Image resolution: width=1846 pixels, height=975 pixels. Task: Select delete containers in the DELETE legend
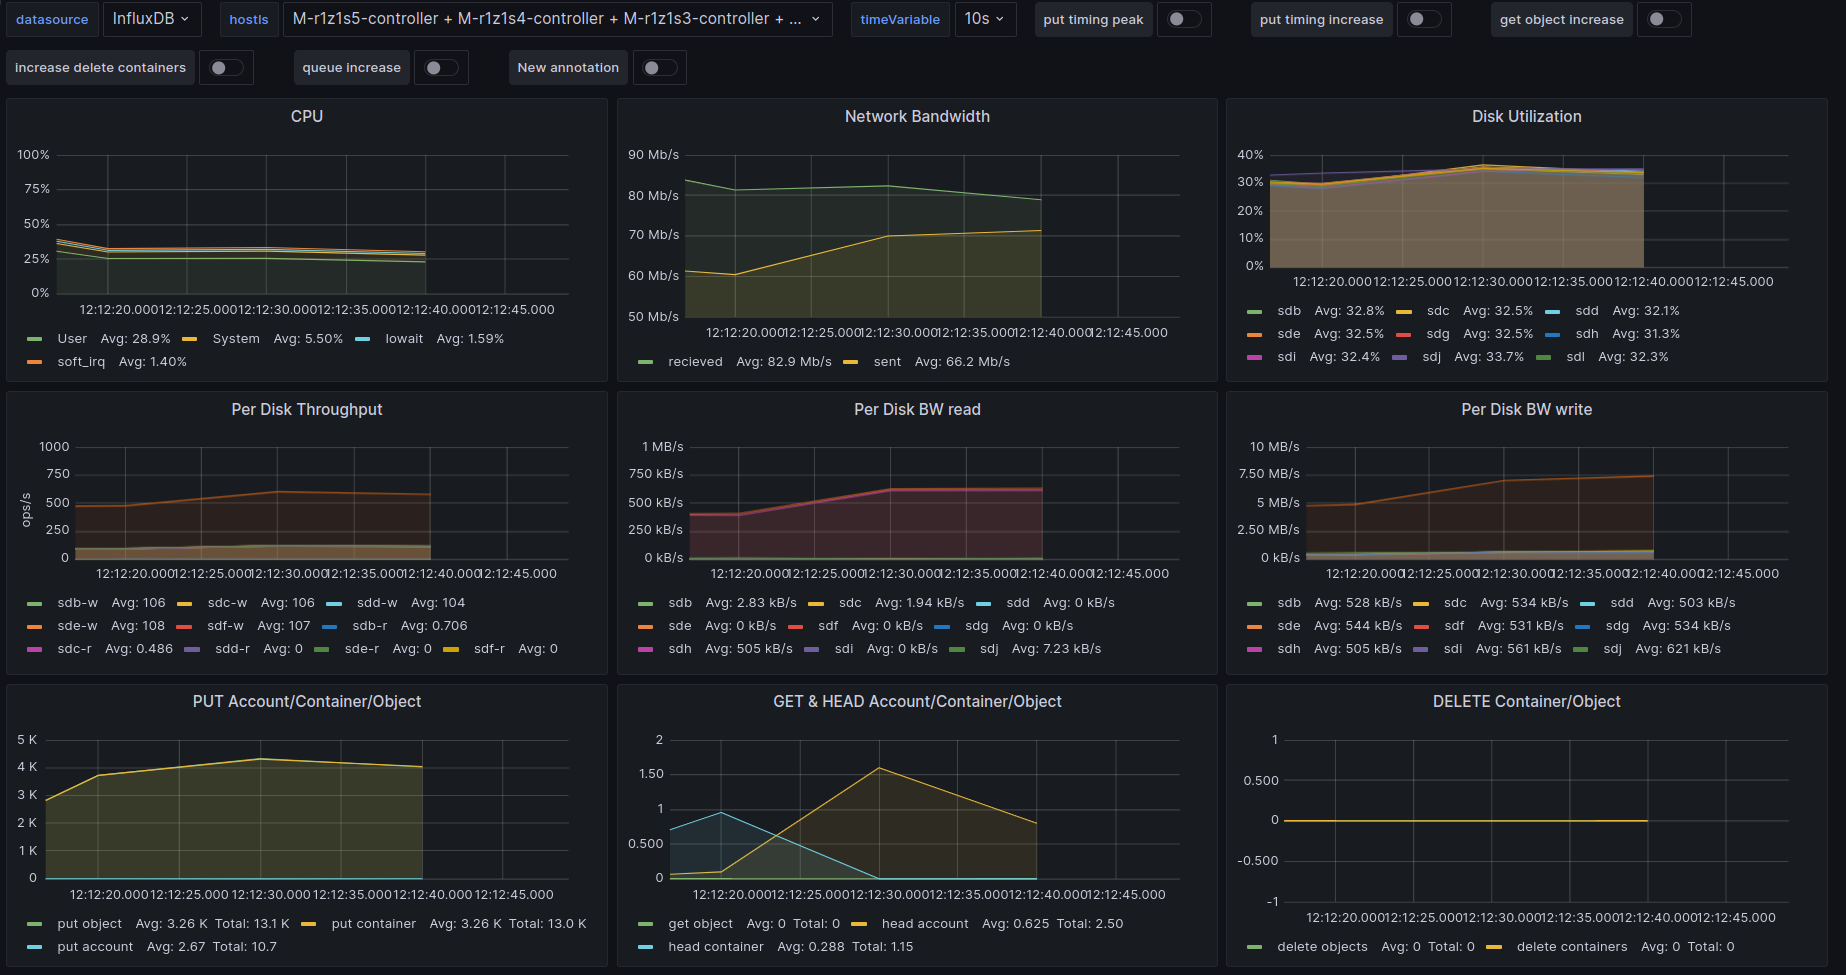[x=1571, y=947]
